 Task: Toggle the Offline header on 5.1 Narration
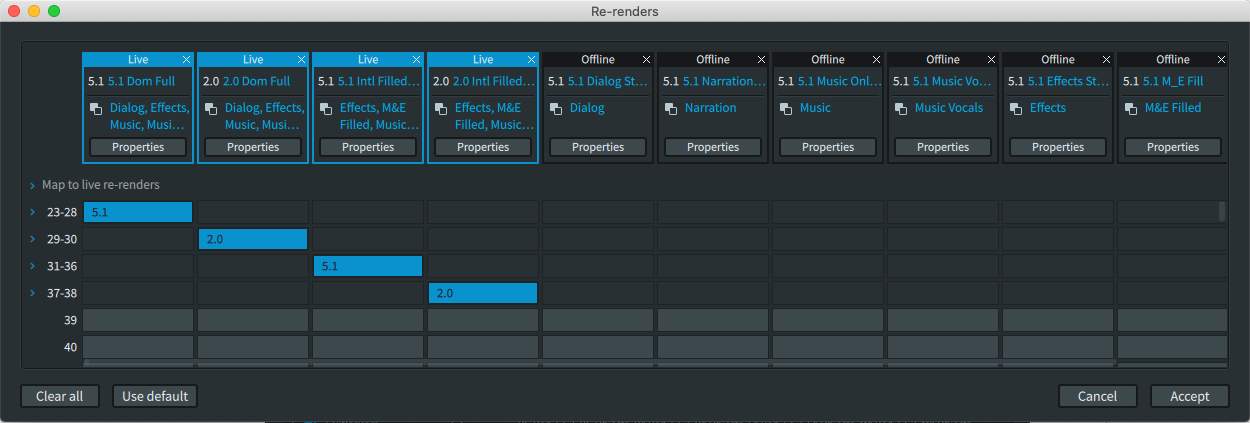712,60
